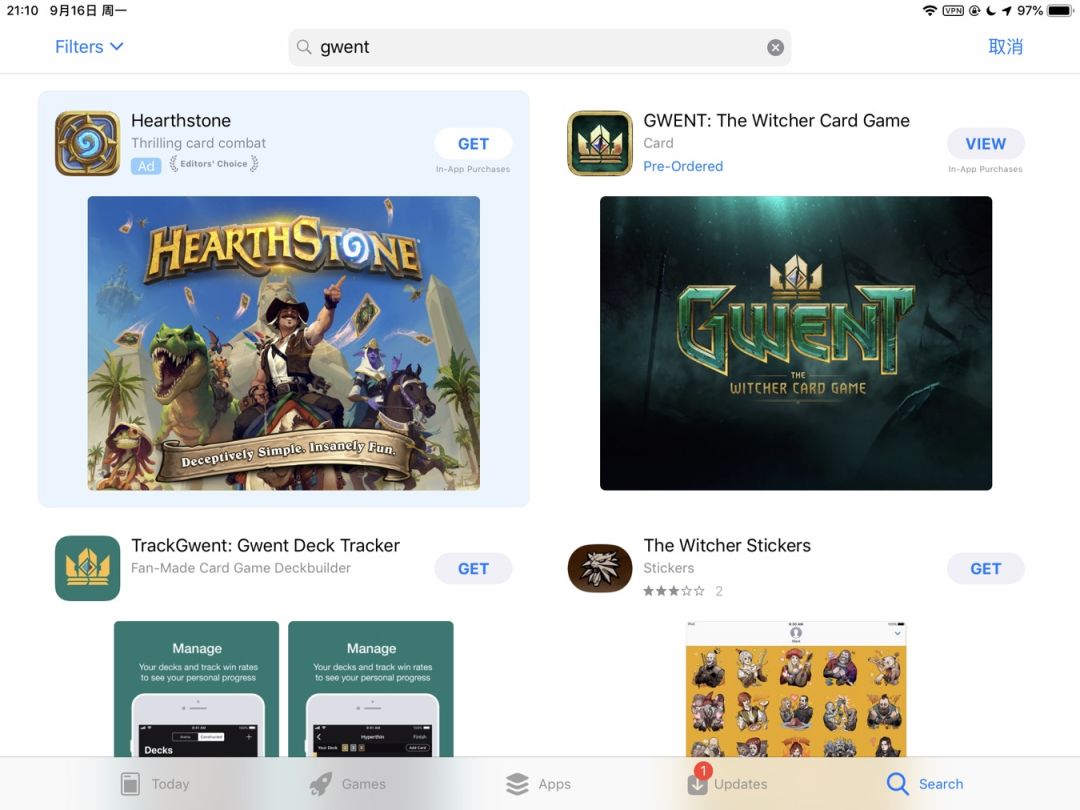Tap the GWENT: The Witcher Card Game title

click(777, 121)
